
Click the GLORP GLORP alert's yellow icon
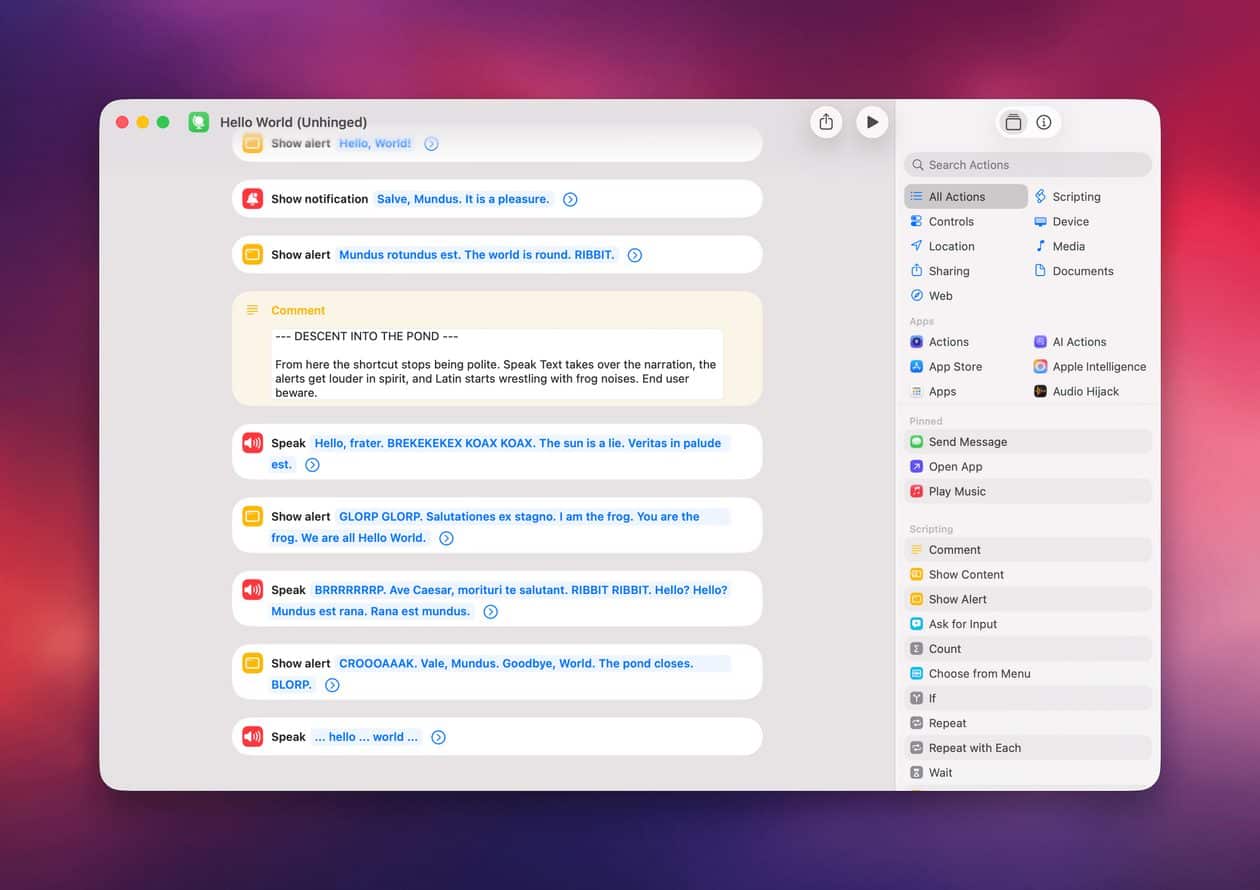pyautogui.click(x=253, y=517)
